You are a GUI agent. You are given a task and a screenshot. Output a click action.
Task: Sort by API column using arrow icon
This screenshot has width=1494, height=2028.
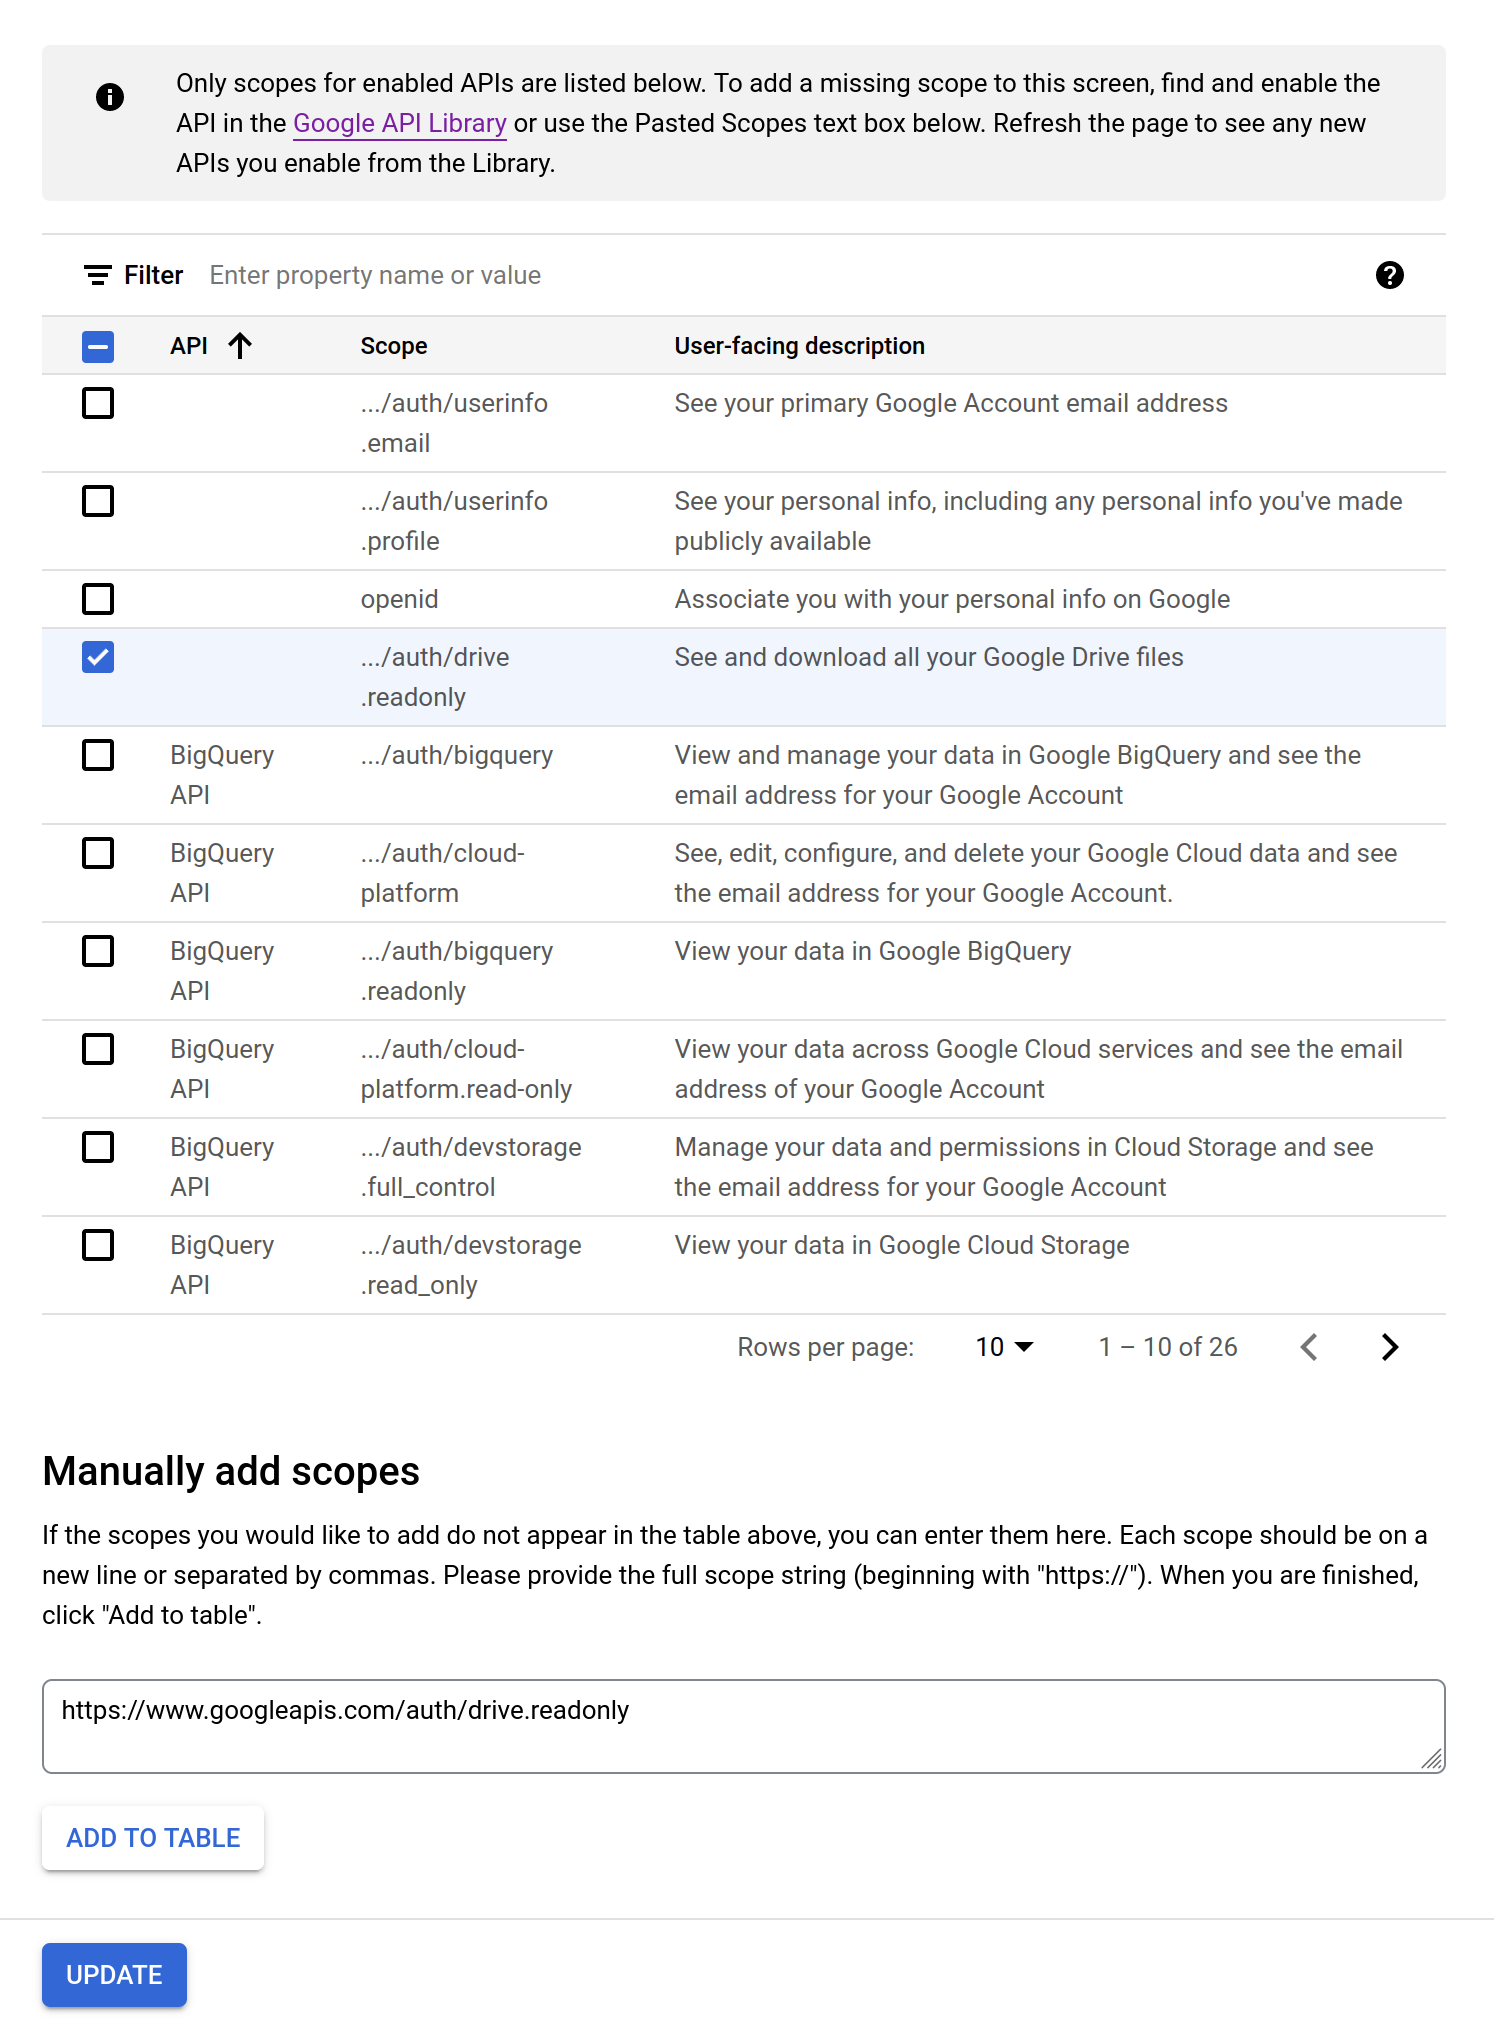pos(240,346)
